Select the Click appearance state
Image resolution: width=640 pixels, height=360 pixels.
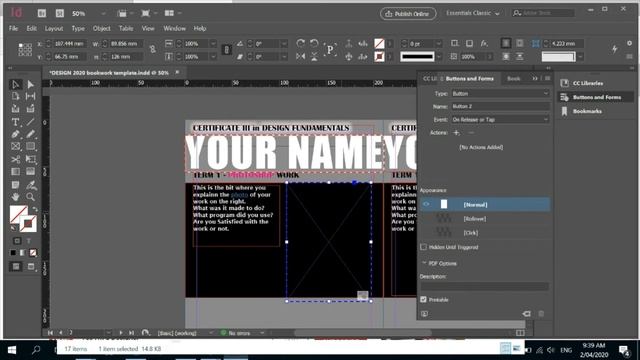(x=485, y=233)
